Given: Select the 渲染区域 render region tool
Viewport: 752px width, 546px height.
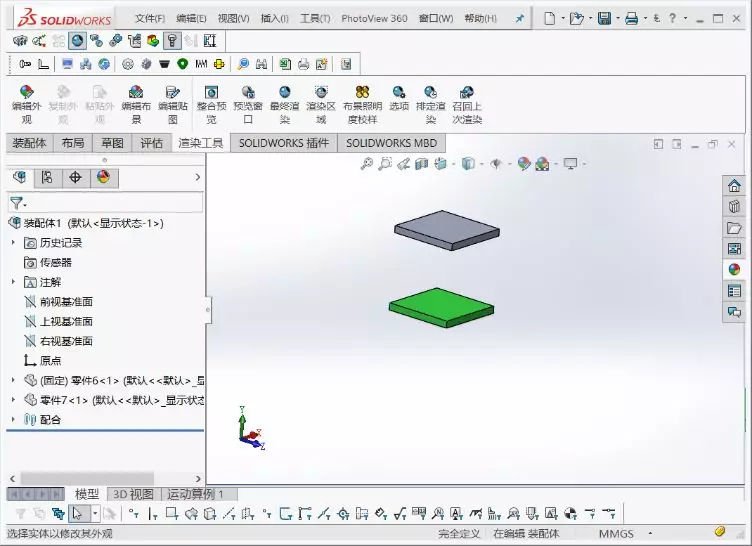Looking at the screenshot, I should (321, 105).
